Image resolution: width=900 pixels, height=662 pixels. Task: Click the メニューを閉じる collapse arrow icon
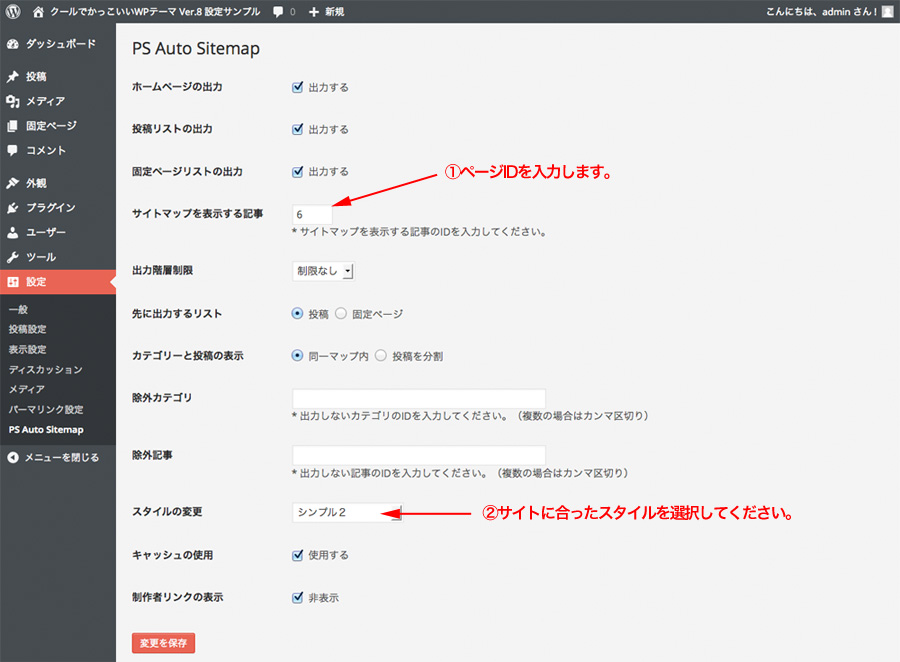pos(13,458)
